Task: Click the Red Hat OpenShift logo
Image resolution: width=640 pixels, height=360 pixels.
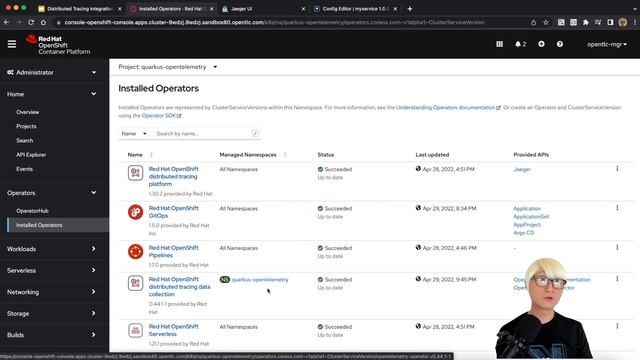Action: (x=58, y=44)
